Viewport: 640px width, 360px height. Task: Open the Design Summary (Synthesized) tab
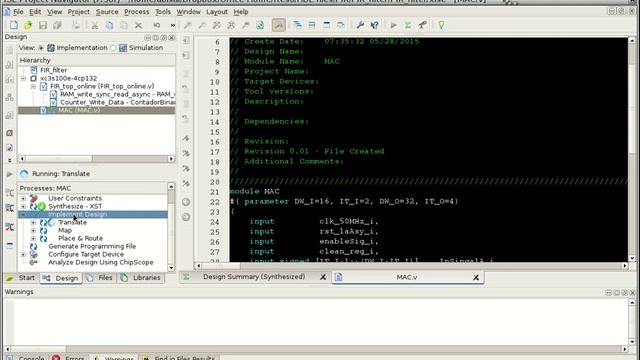tap(254, 277)
